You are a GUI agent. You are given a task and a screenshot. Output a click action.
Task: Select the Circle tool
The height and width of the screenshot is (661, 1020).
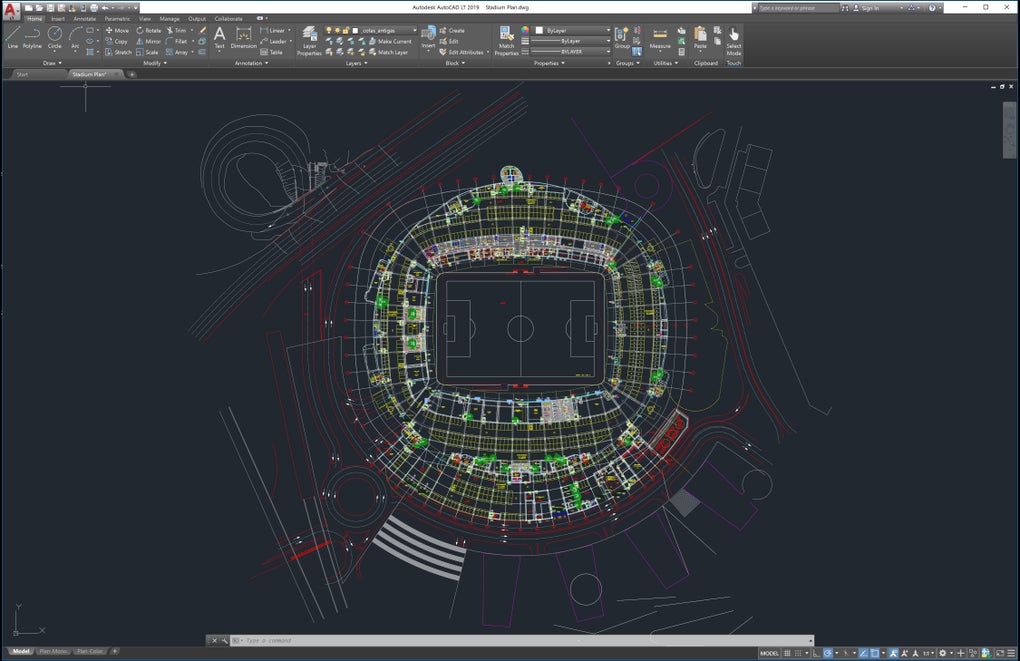tap(55, 38)
